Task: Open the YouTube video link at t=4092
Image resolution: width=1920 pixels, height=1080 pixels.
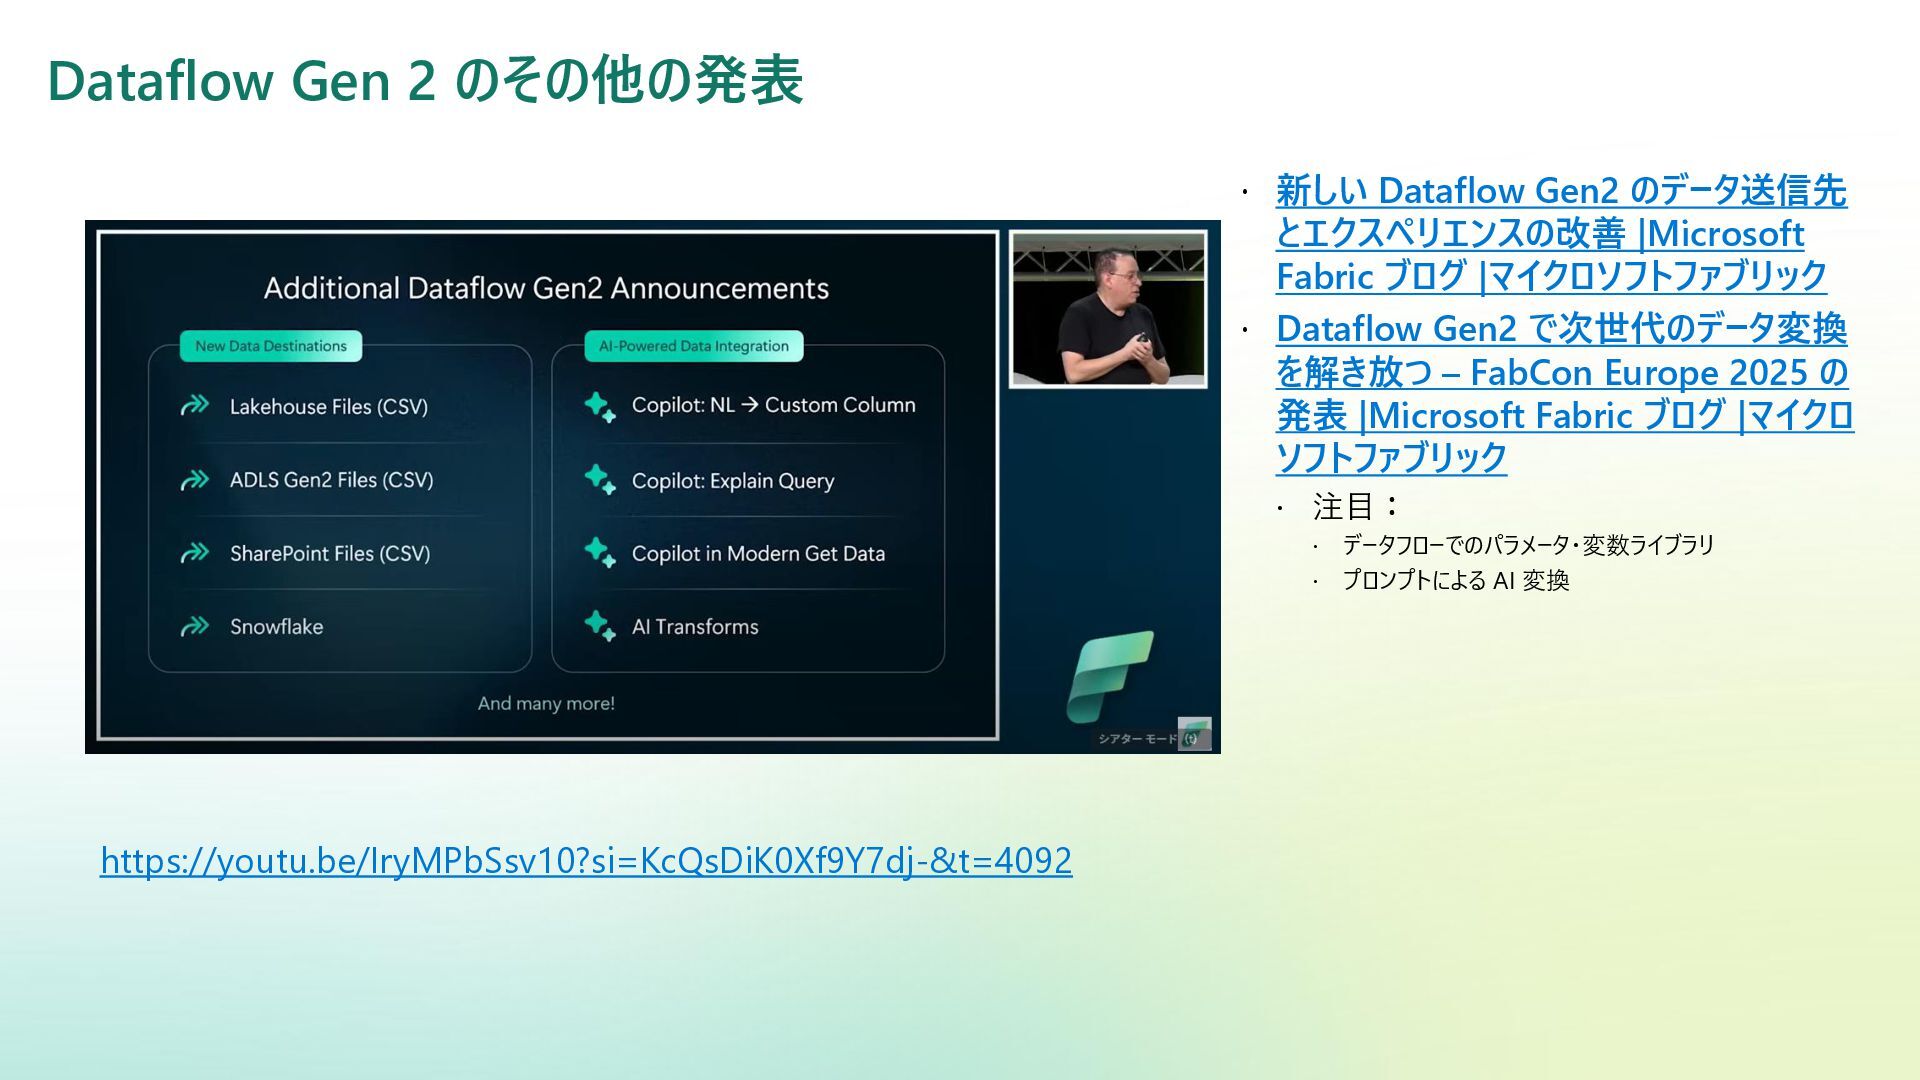Action: tap(586, 861)
